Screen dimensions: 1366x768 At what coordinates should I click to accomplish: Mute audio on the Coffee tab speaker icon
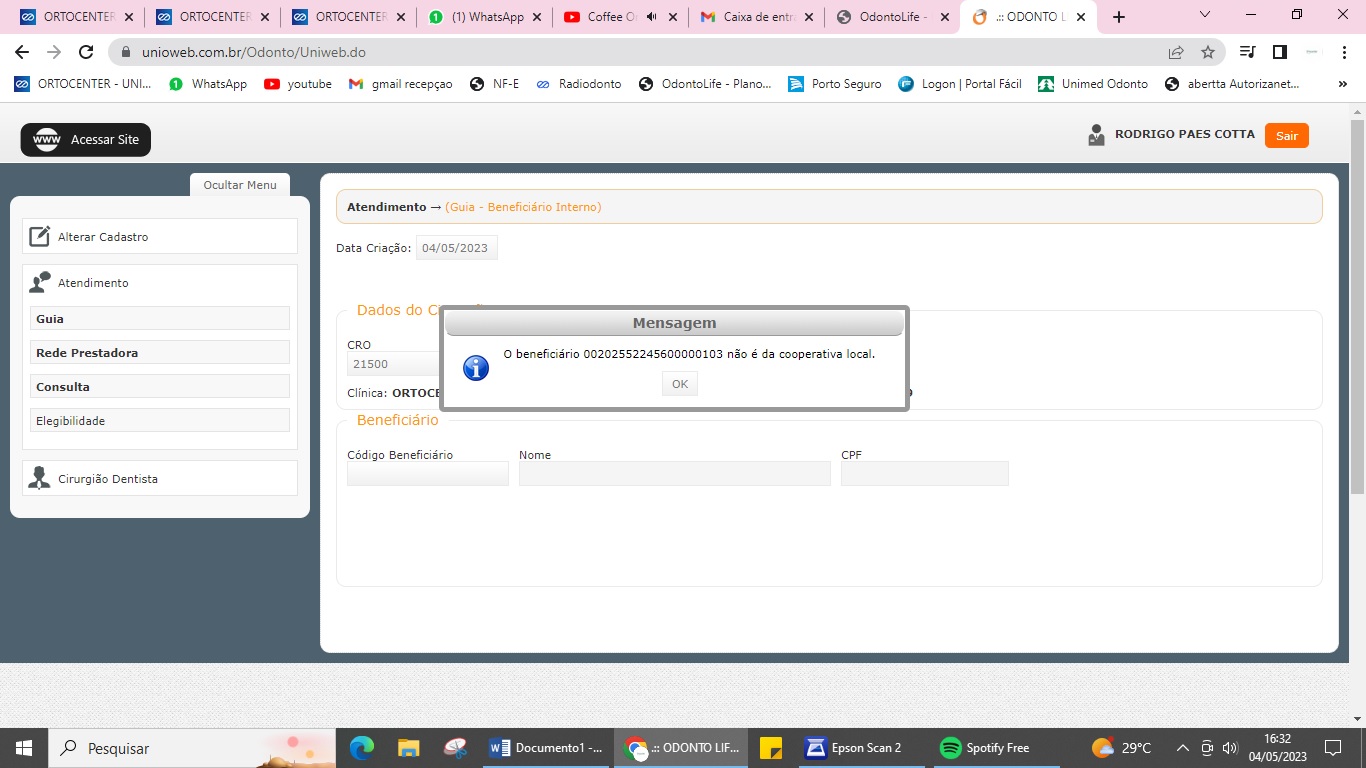[652, 17]
